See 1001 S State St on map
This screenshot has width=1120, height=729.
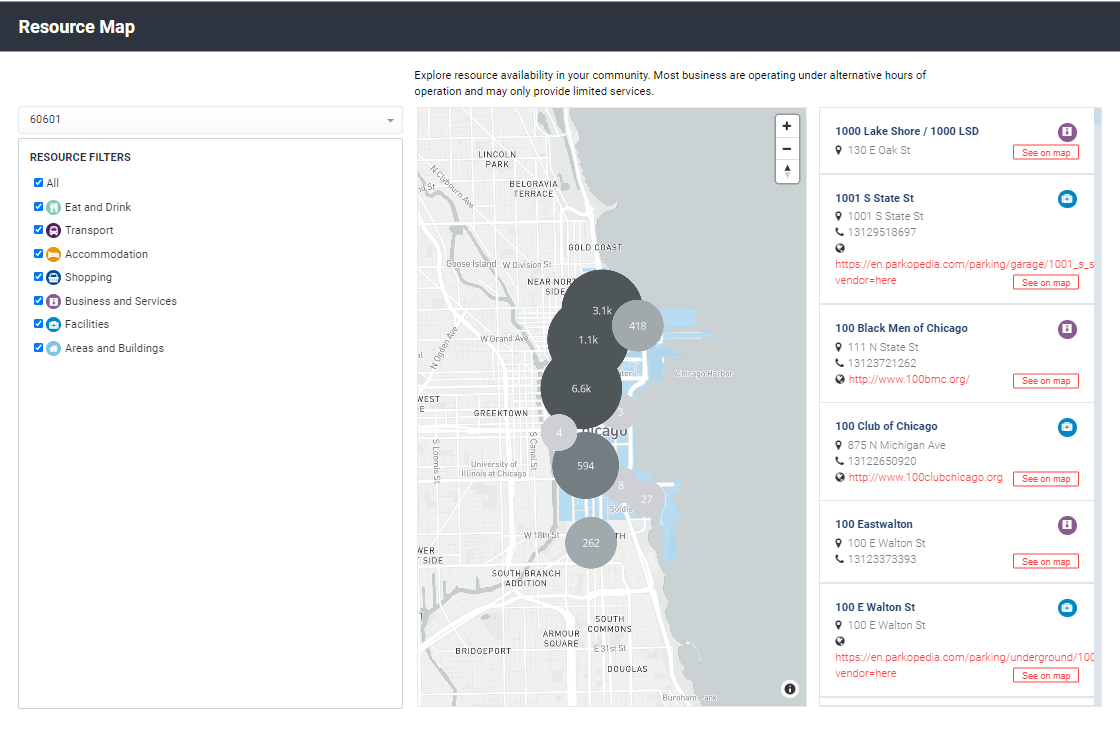pos(1046,283)
